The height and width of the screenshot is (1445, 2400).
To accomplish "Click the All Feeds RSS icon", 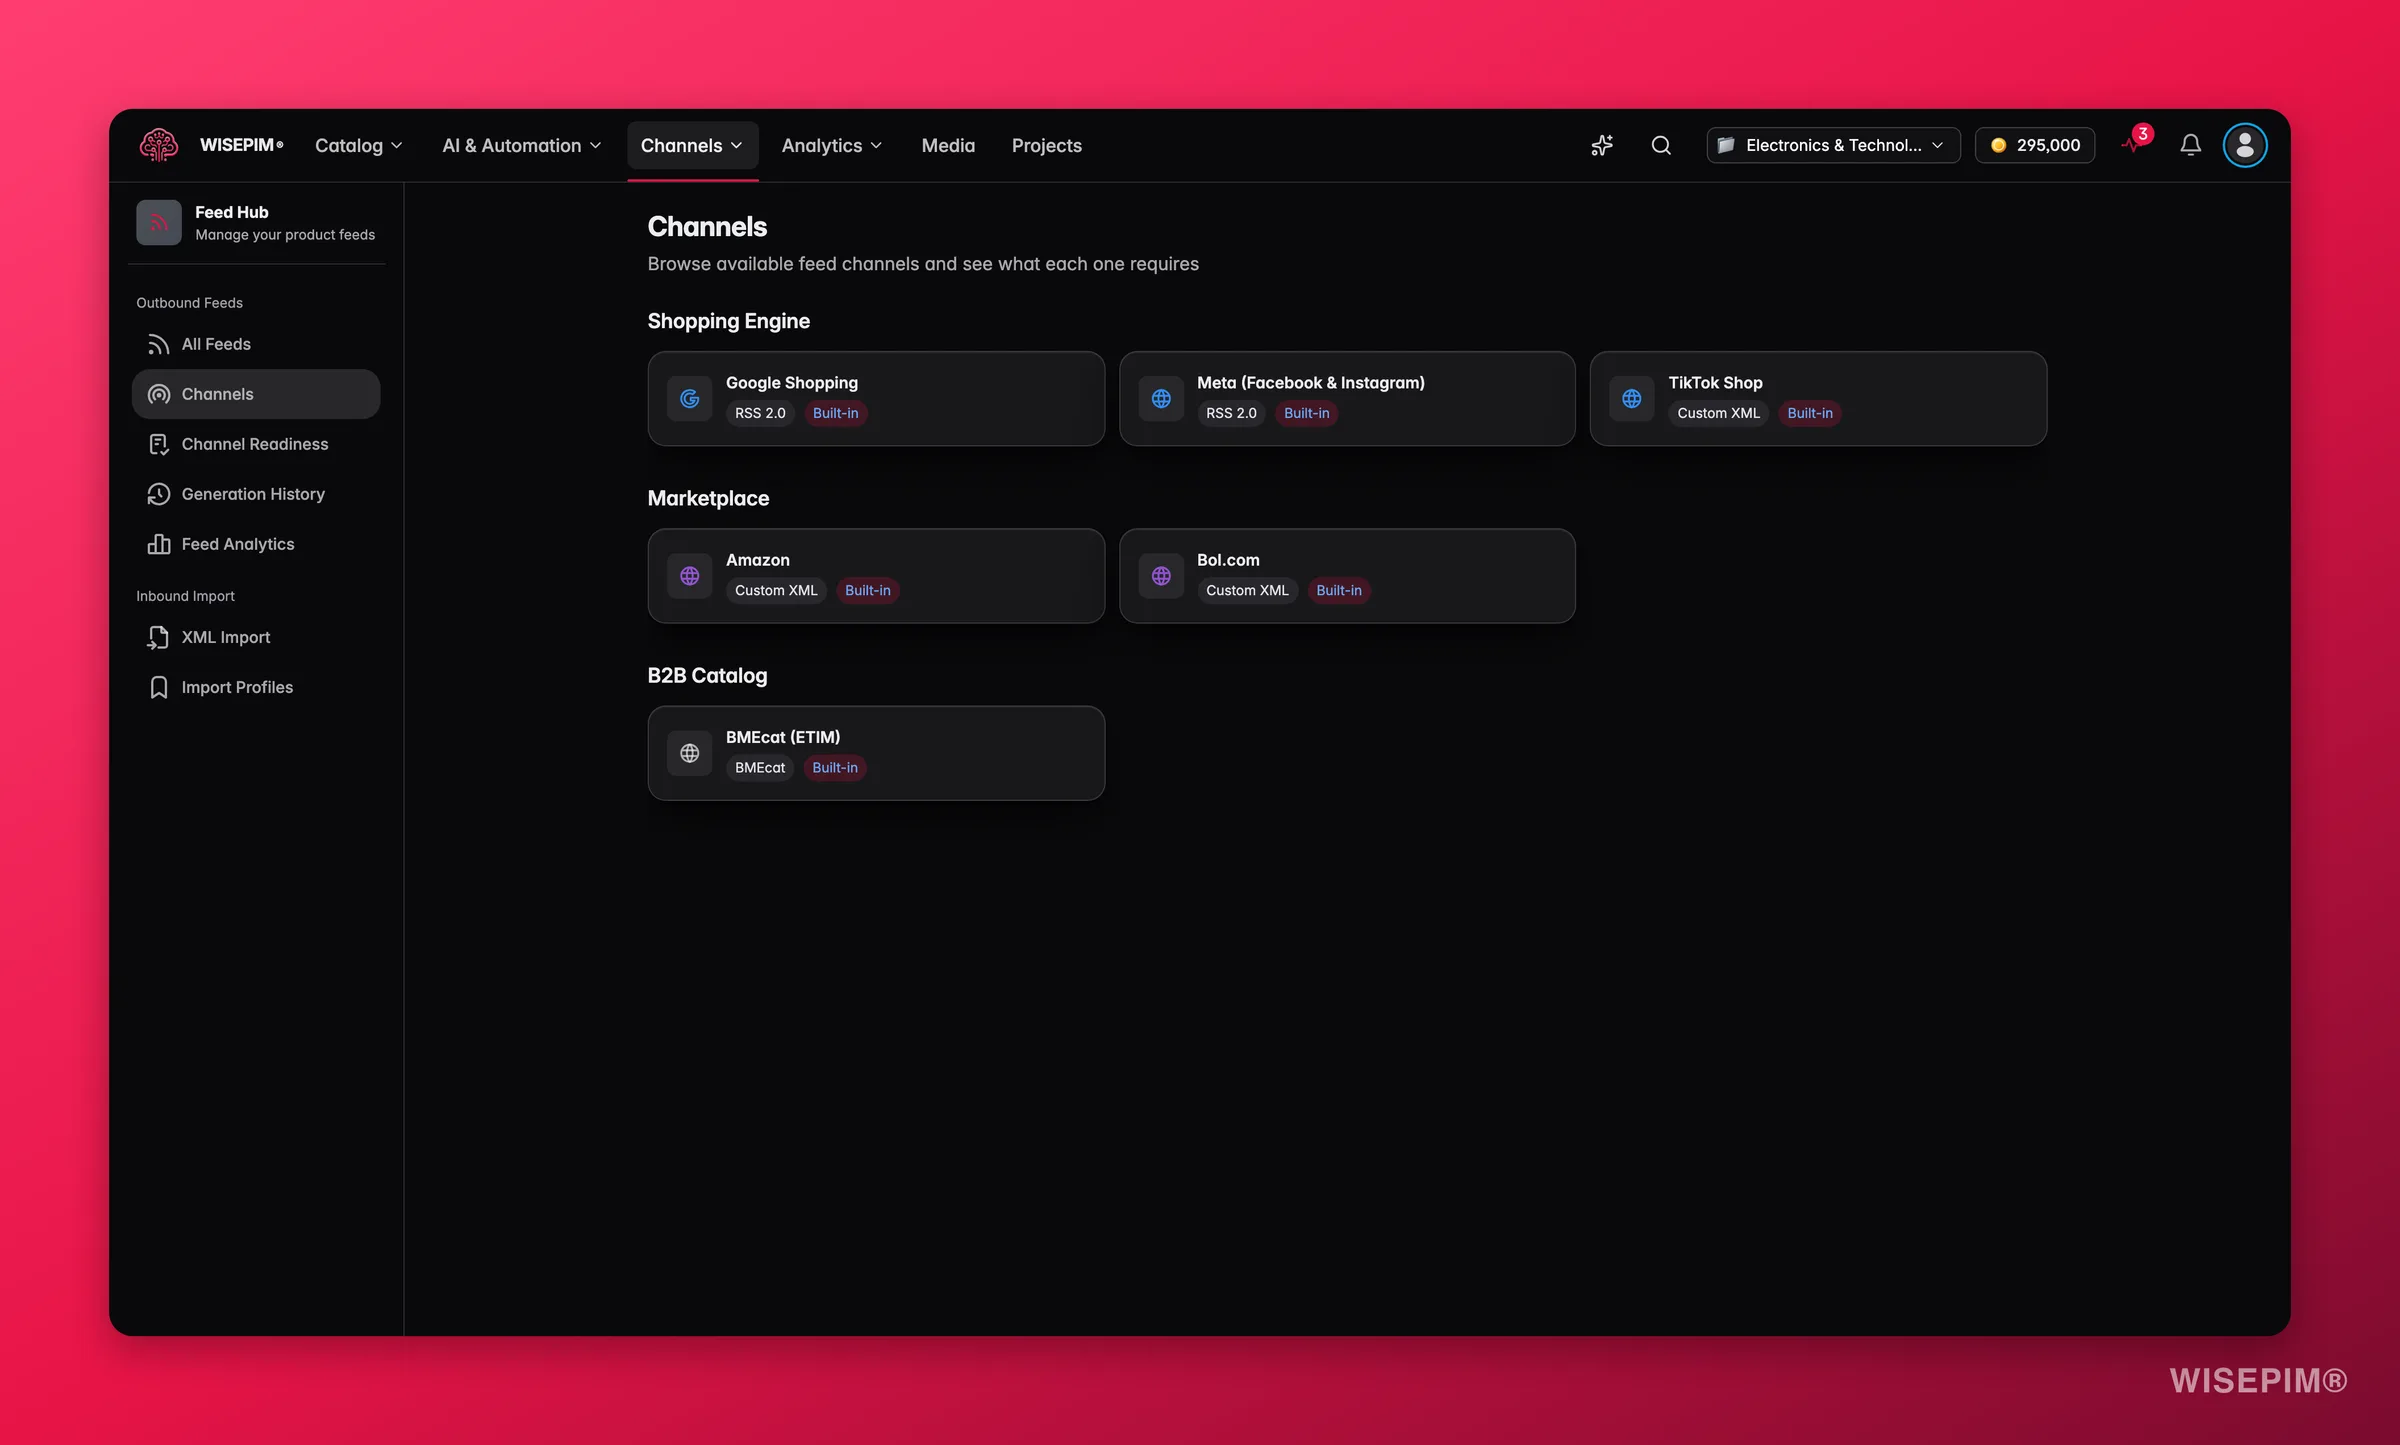I will [x=158, y=344].
